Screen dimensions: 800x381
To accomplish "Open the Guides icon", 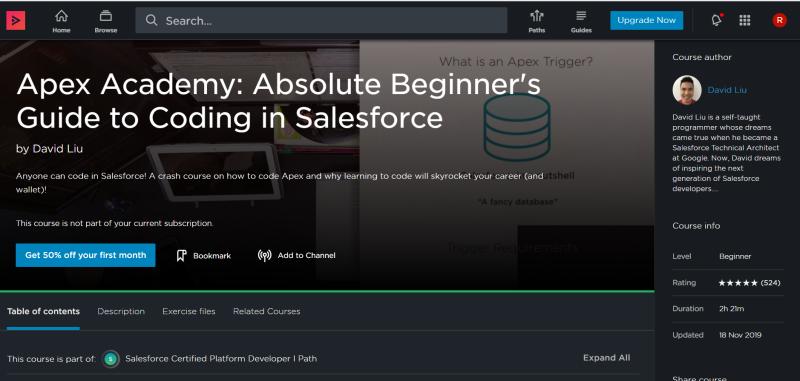I will 581,16.
